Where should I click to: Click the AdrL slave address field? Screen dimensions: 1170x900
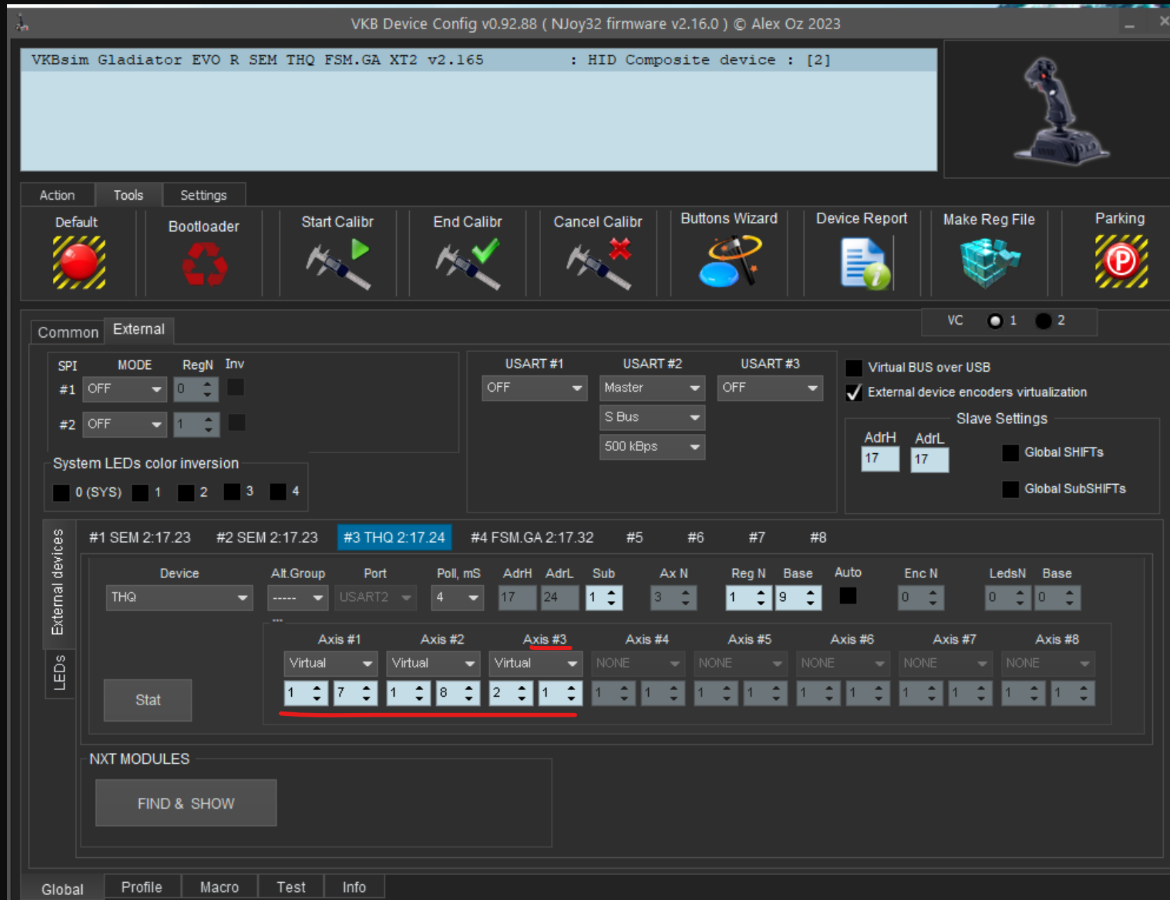[x=930, y=459]
